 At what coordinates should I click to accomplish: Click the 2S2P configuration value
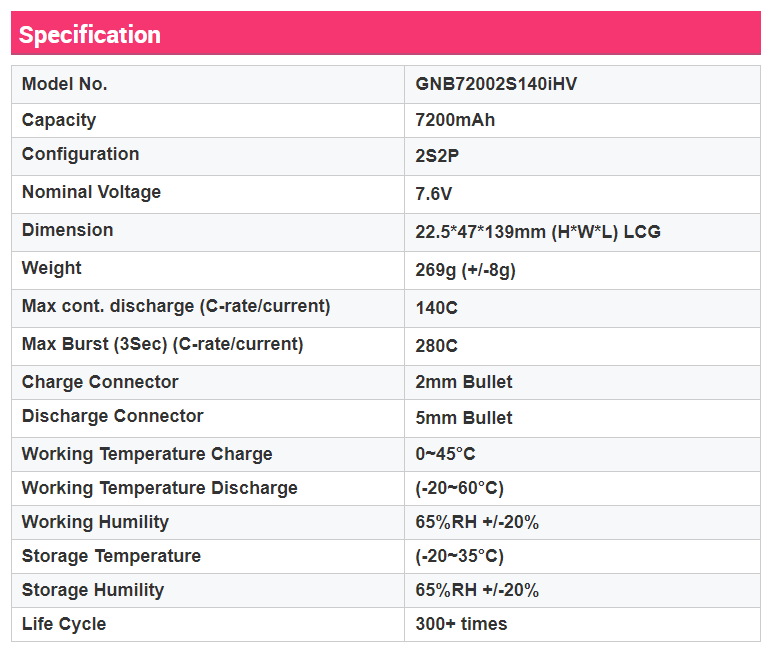coord(437,156)
